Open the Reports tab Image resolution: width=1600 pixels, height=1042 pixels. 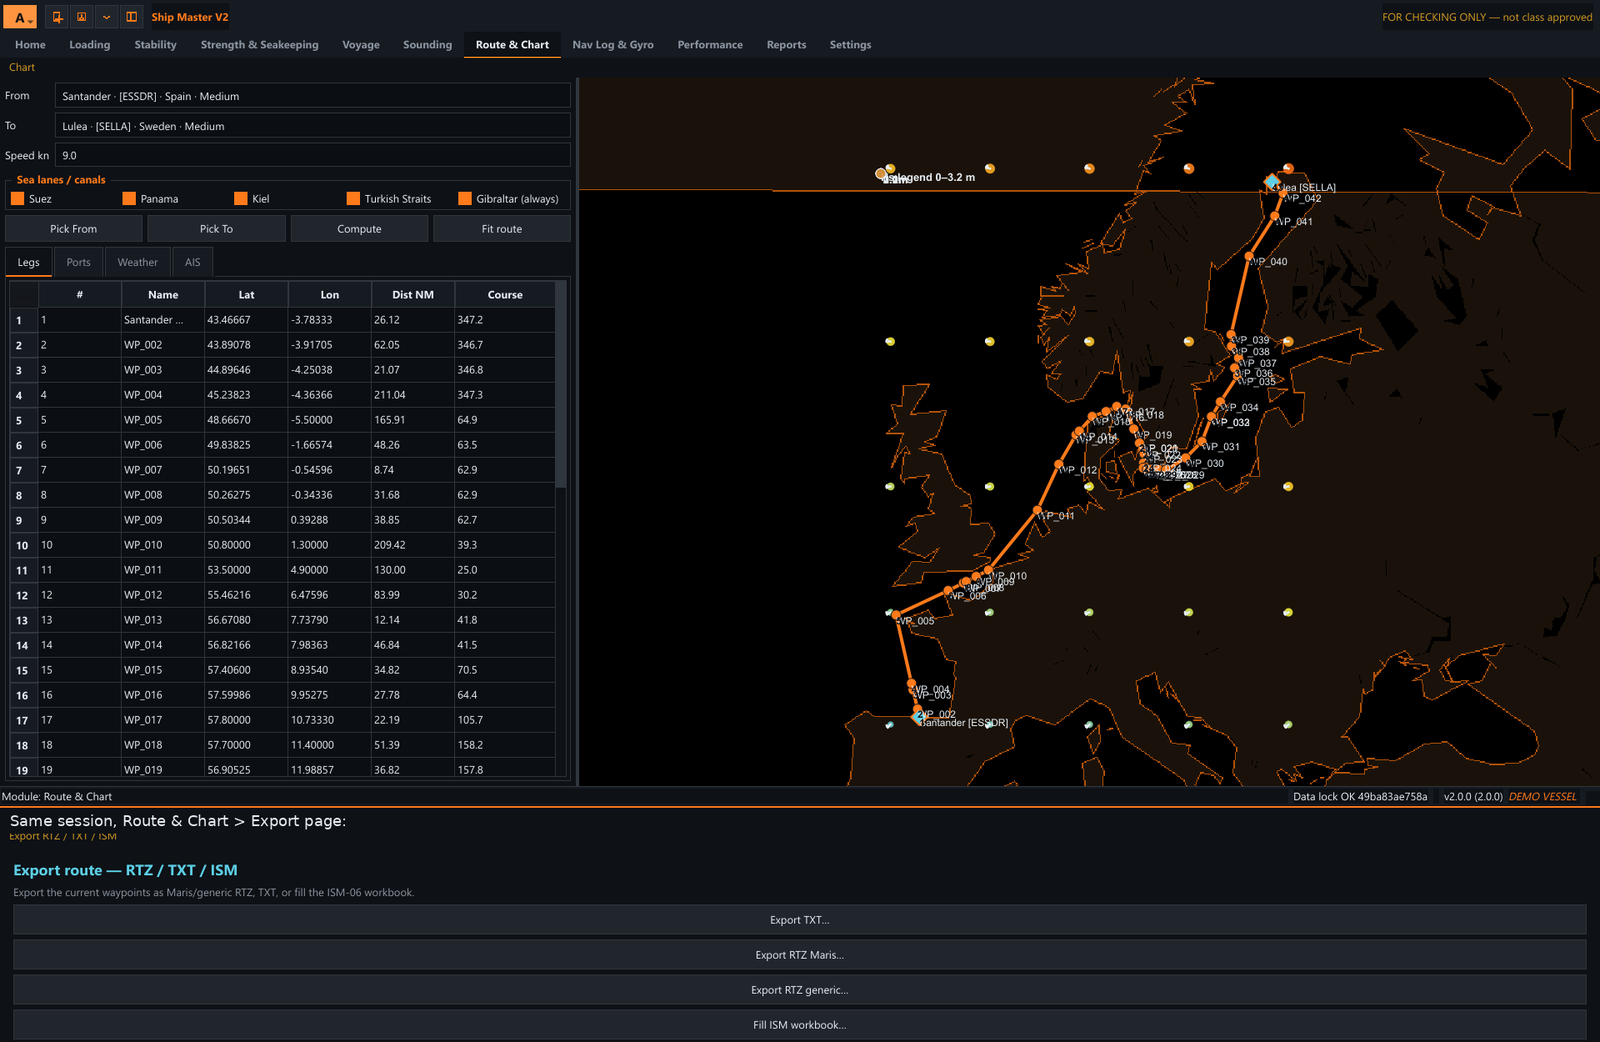coord(787,45)
